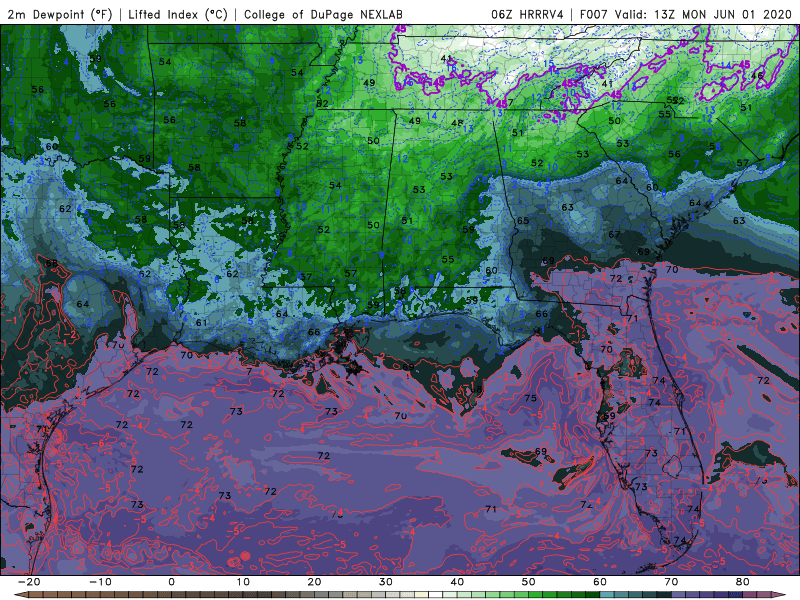Viewport: 800px width, 600px height.
Task: Click the 40 label on the color scale
Action: [x=457, y=582]
